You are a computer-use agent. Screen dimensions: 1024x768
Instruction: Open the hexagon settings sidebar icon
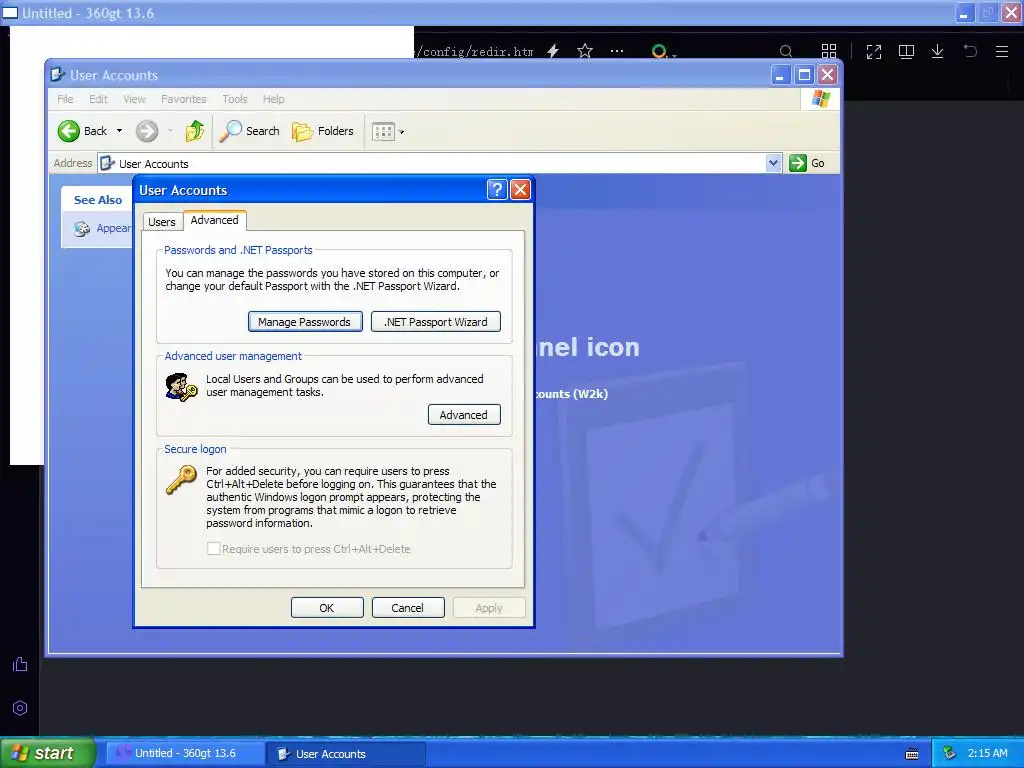pyautogui.click(x=20, y=708)
